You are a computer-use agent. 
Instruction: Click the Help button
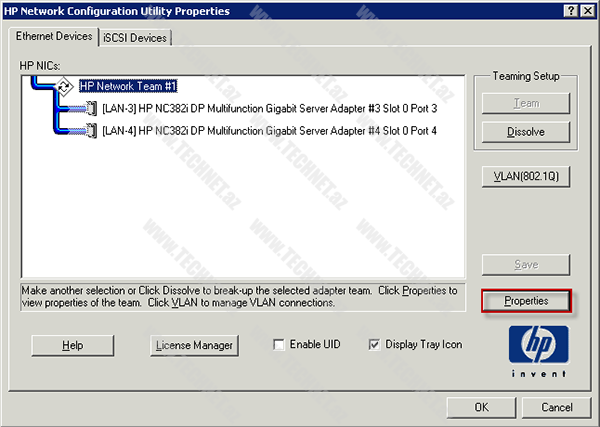tap(73, 346)
